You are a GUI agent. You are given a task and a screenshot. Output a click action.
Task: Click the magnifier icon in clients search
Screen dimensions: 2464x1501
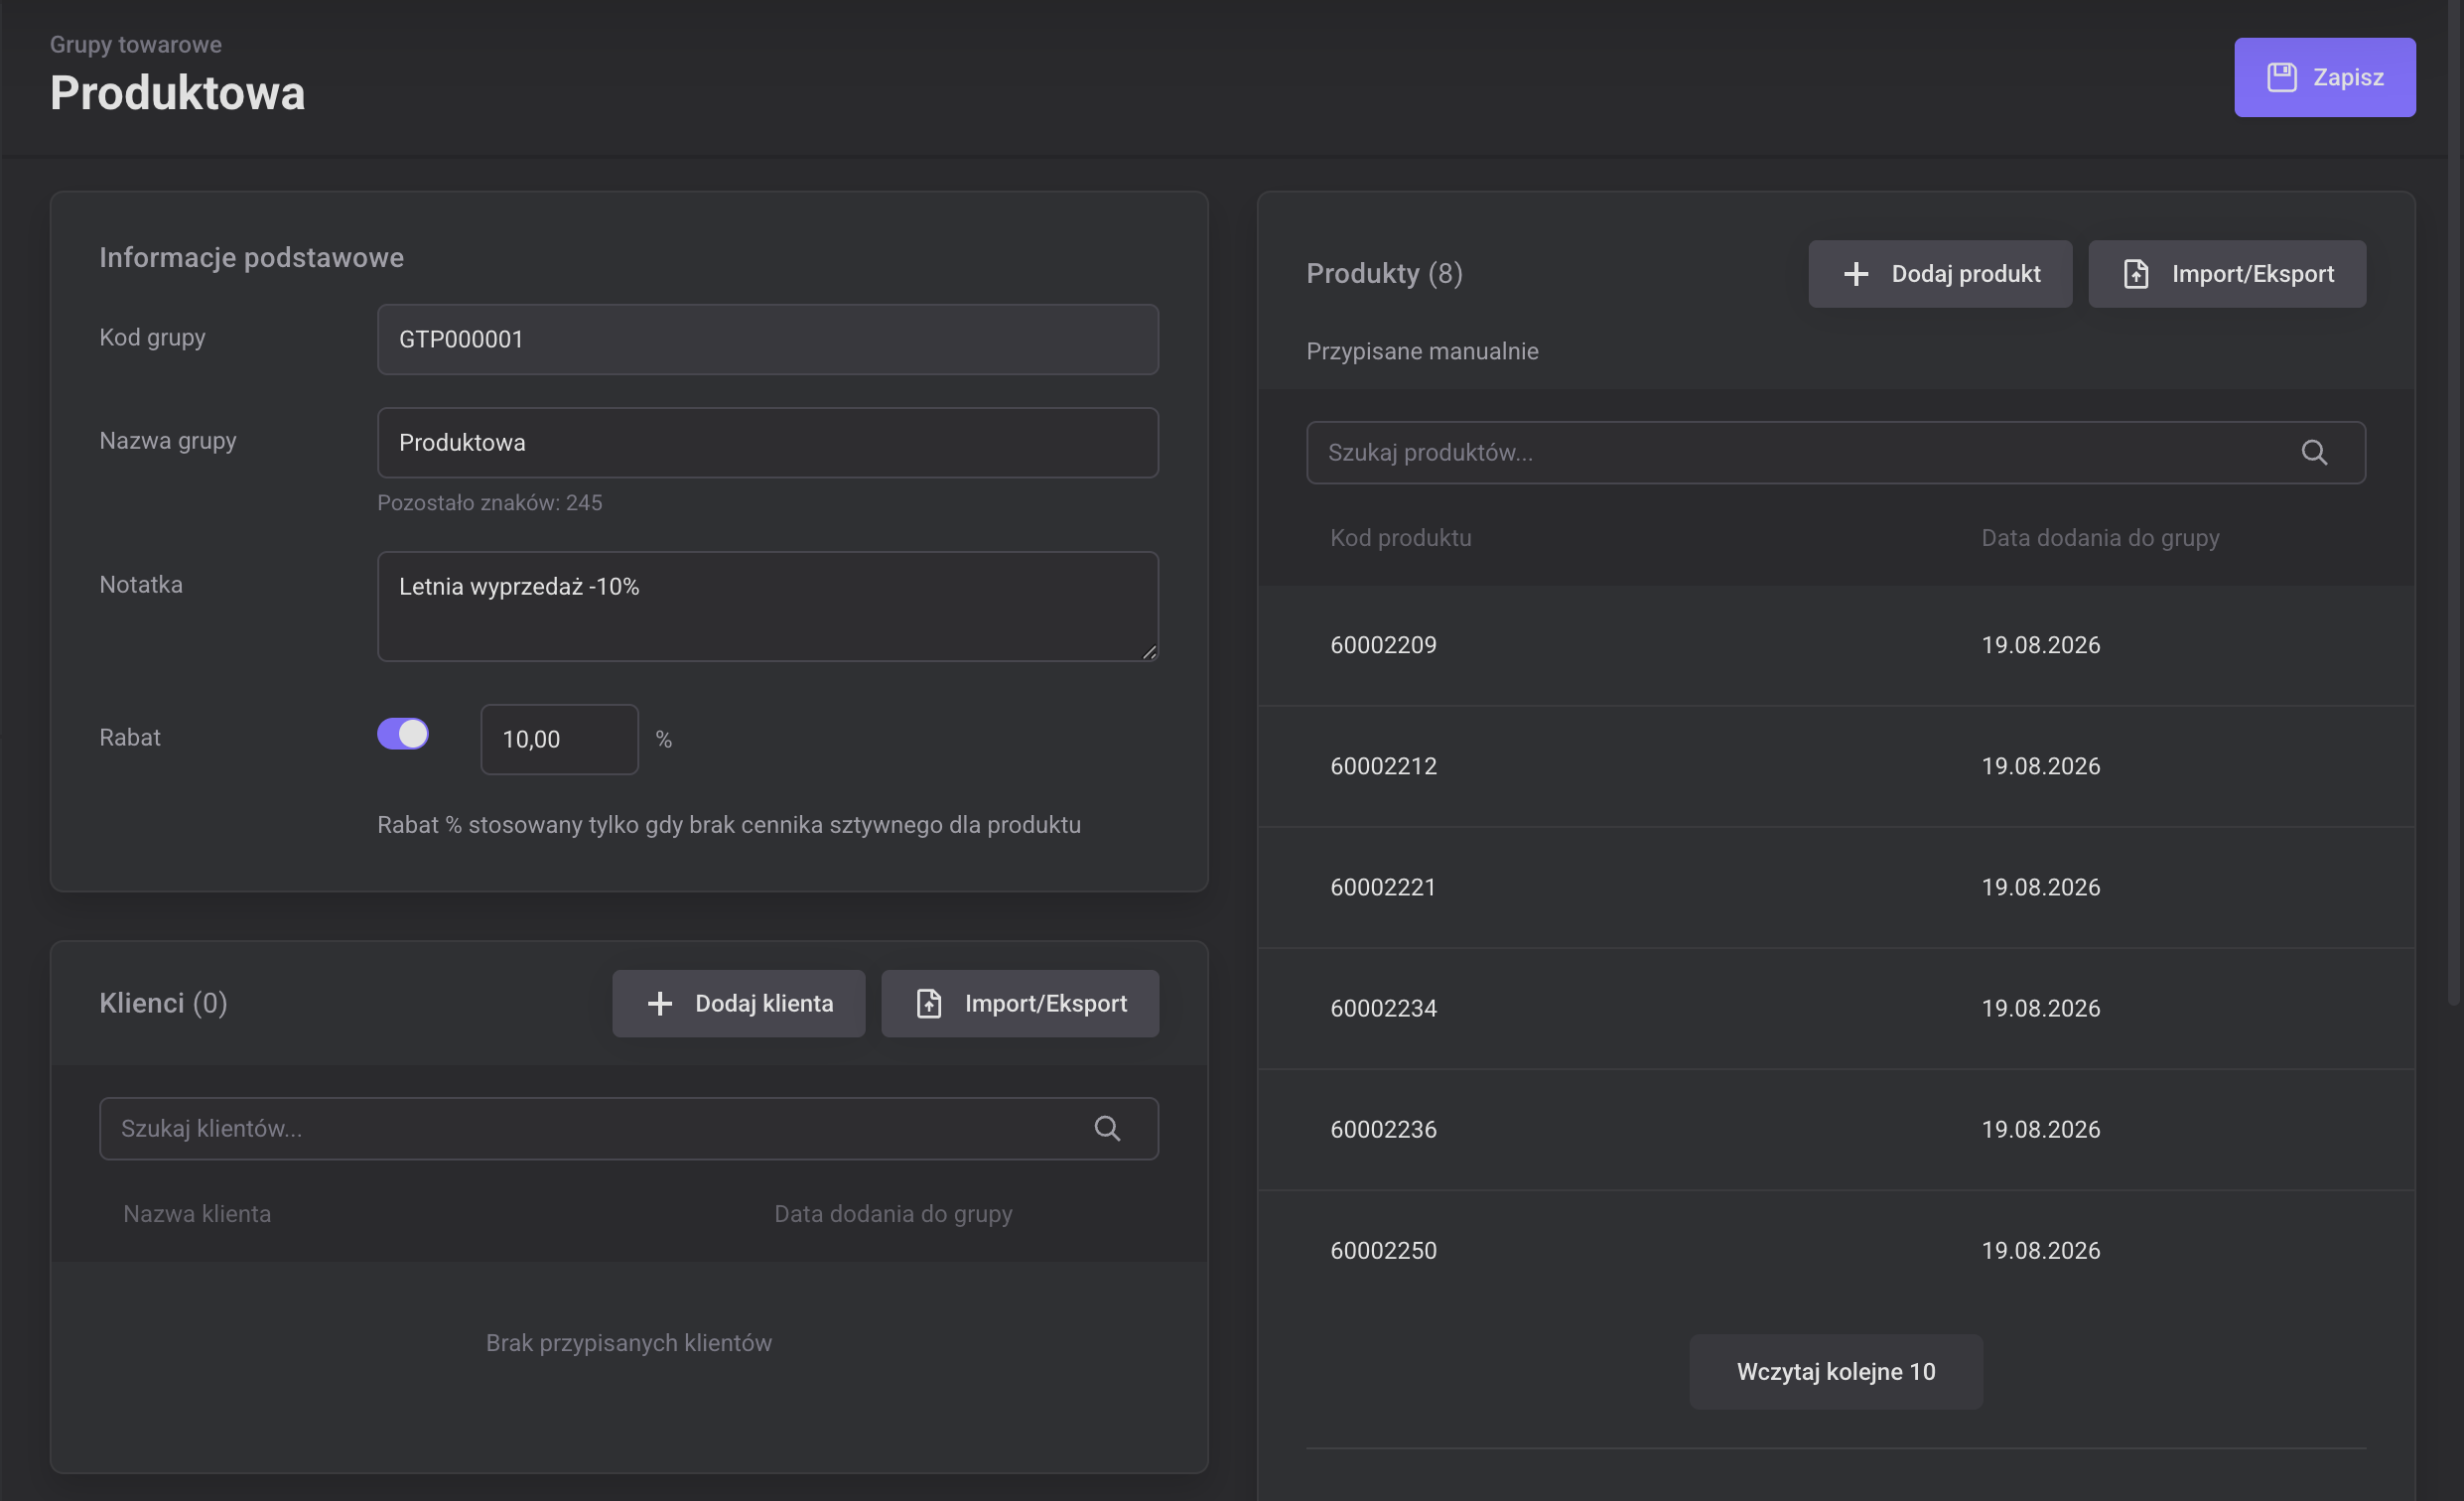click(x=1106, y=1128)
